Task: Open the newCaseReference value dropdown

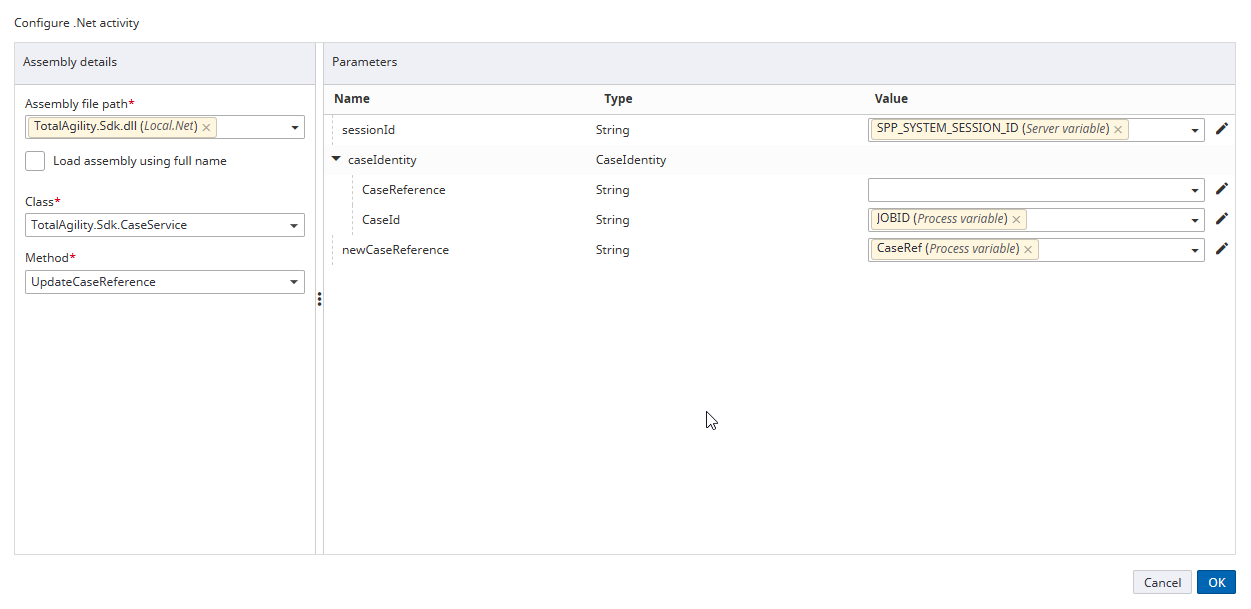Action: pyautogui.click(x=1193, y=249)
